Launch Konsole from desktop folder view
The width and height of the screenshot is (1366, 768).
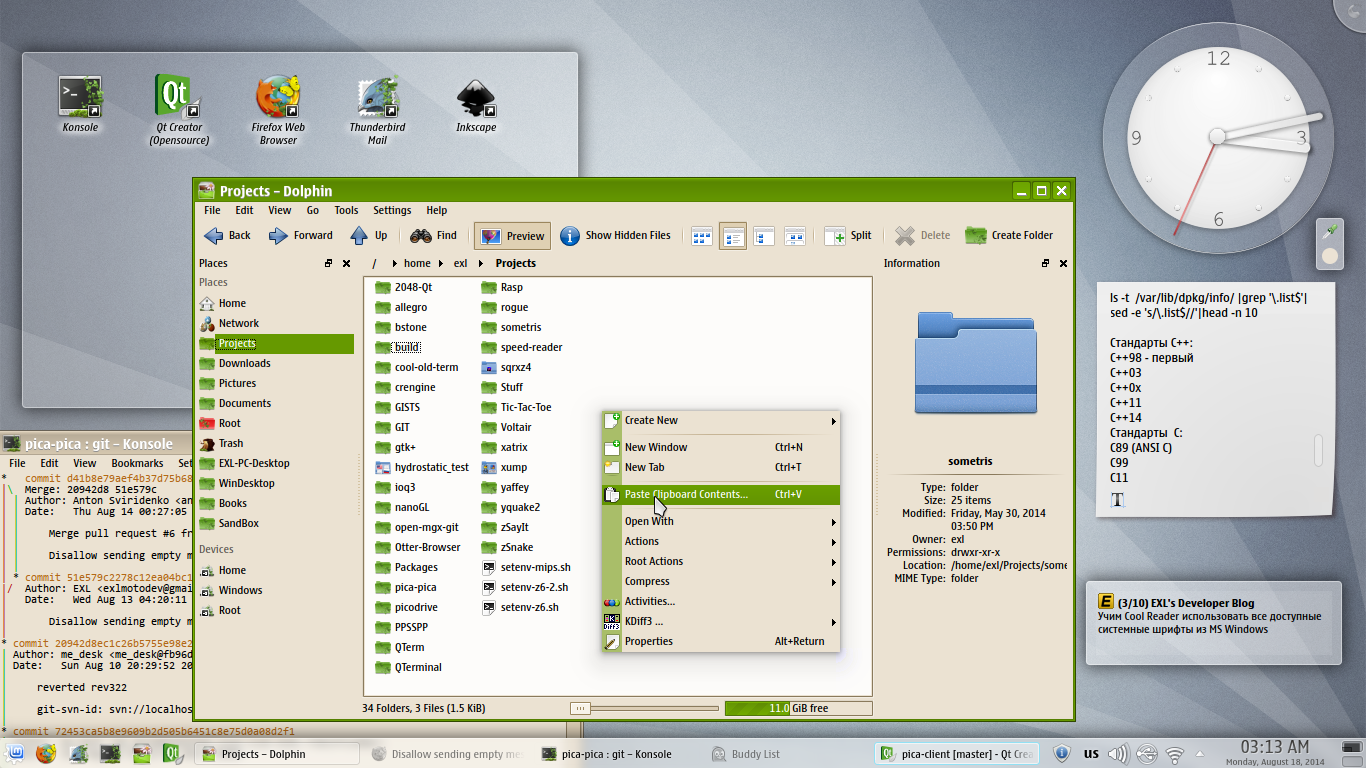click(80, 104)
